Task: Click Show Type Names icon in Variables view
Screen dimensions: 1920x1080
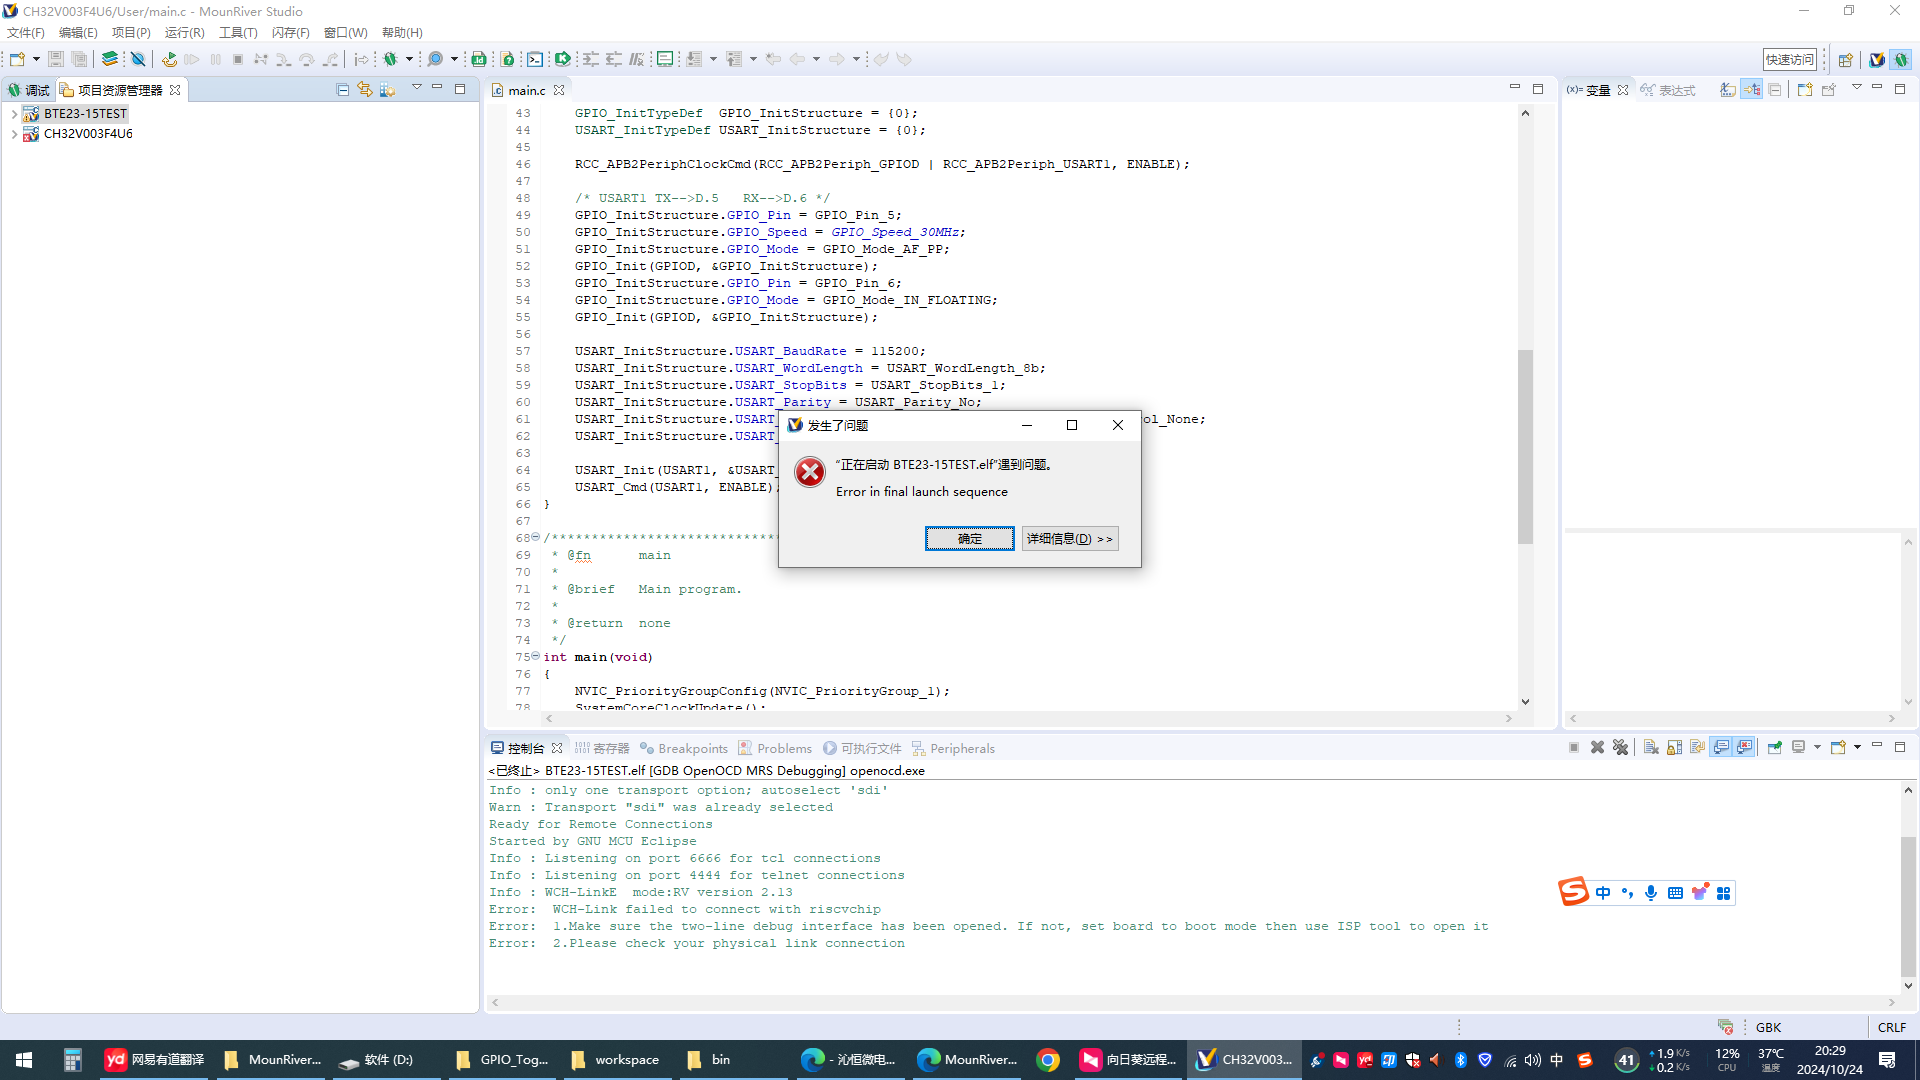Action: pos(1728,90)
